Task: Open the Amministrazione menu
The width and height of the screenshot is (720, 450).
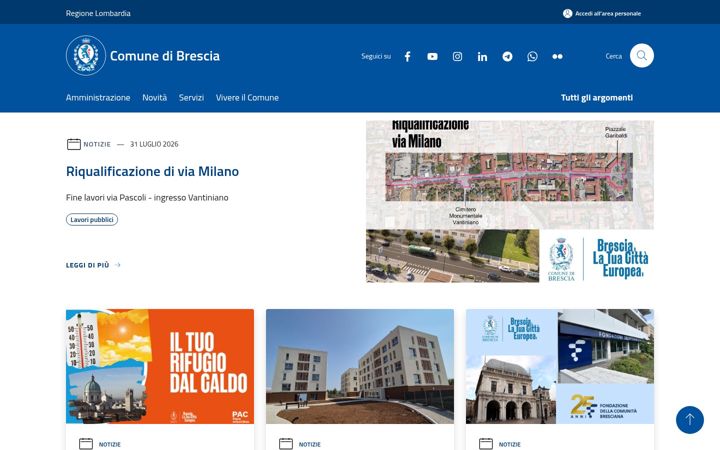Action: (98, 97)
